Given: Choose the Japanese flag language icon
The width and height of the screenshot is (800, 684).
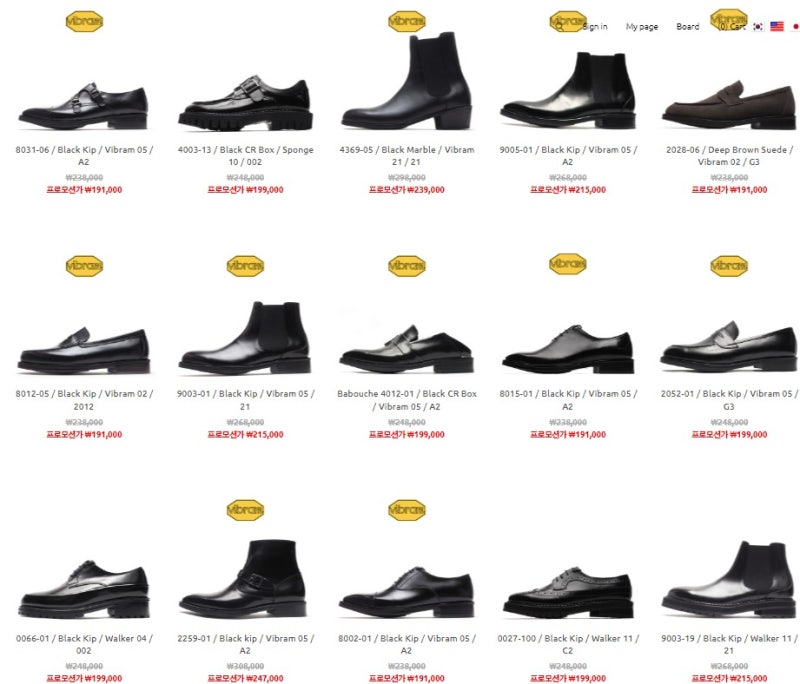Looking at the screenshot, I should [795, 27].
